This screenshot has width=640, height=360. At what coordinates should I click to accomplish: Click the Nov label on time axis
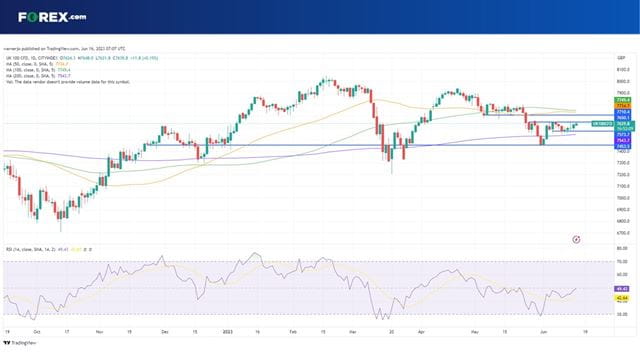click(x=99, y=332)
